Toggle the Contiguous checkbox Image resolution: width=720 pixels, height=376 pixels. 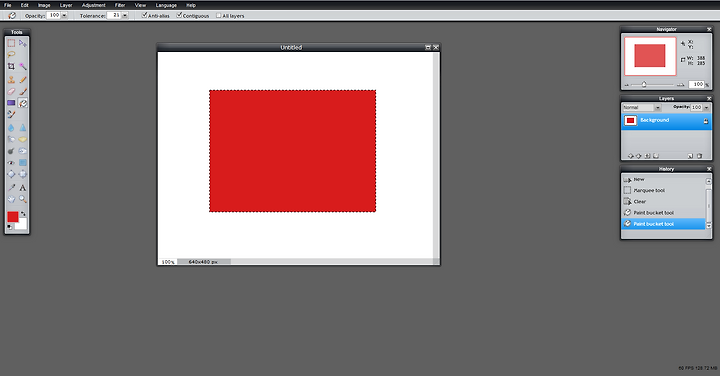click(179, 15)
